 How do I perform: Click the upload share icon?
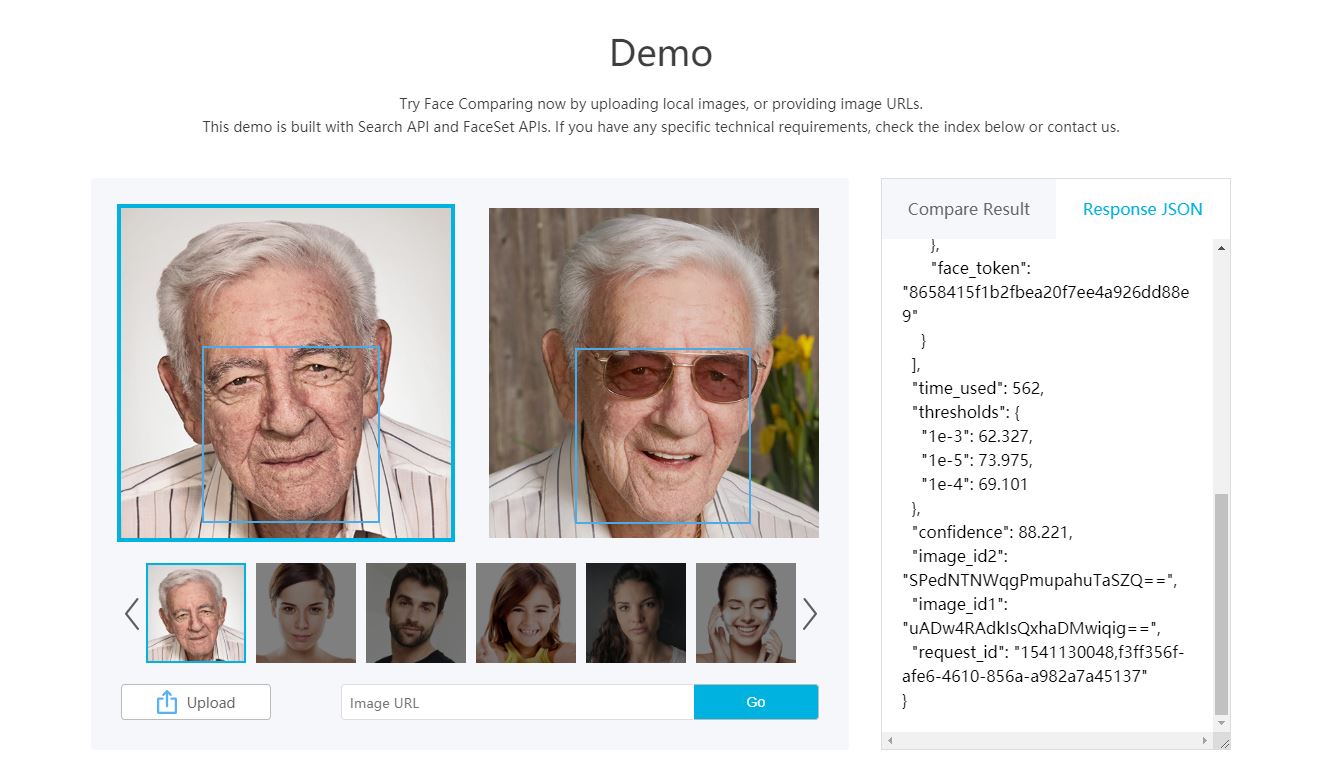[x=166, y=703]
